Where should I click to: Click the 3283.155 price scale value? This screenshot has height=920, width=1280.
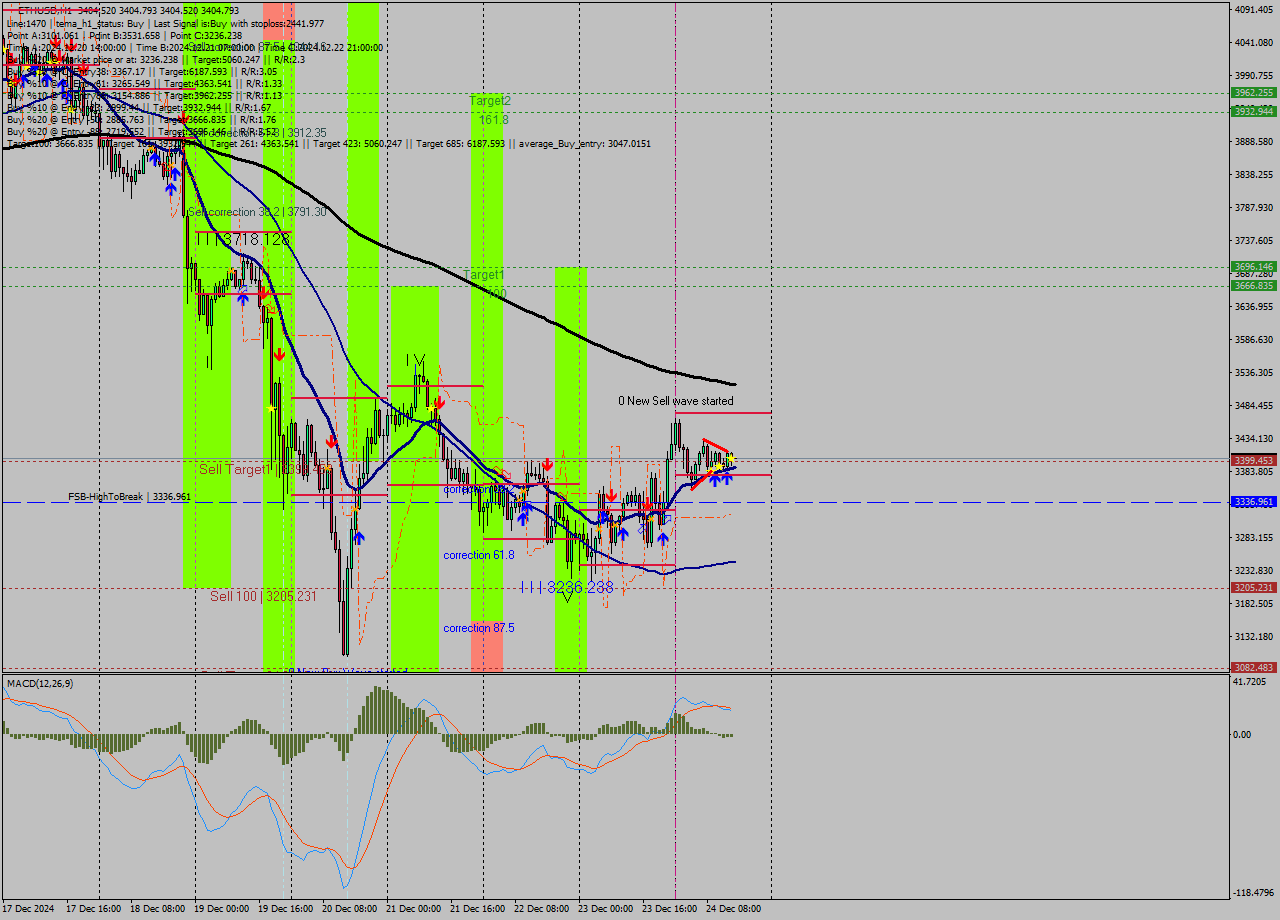[1254, 538]
